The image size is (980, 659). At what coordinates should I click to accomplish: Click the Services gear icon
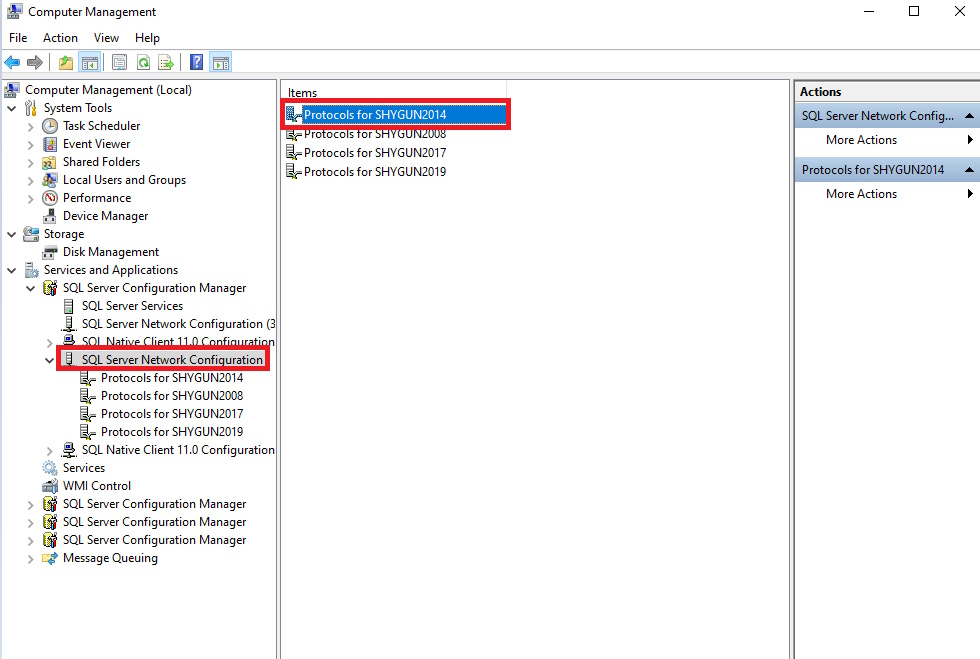click(50, 468)
